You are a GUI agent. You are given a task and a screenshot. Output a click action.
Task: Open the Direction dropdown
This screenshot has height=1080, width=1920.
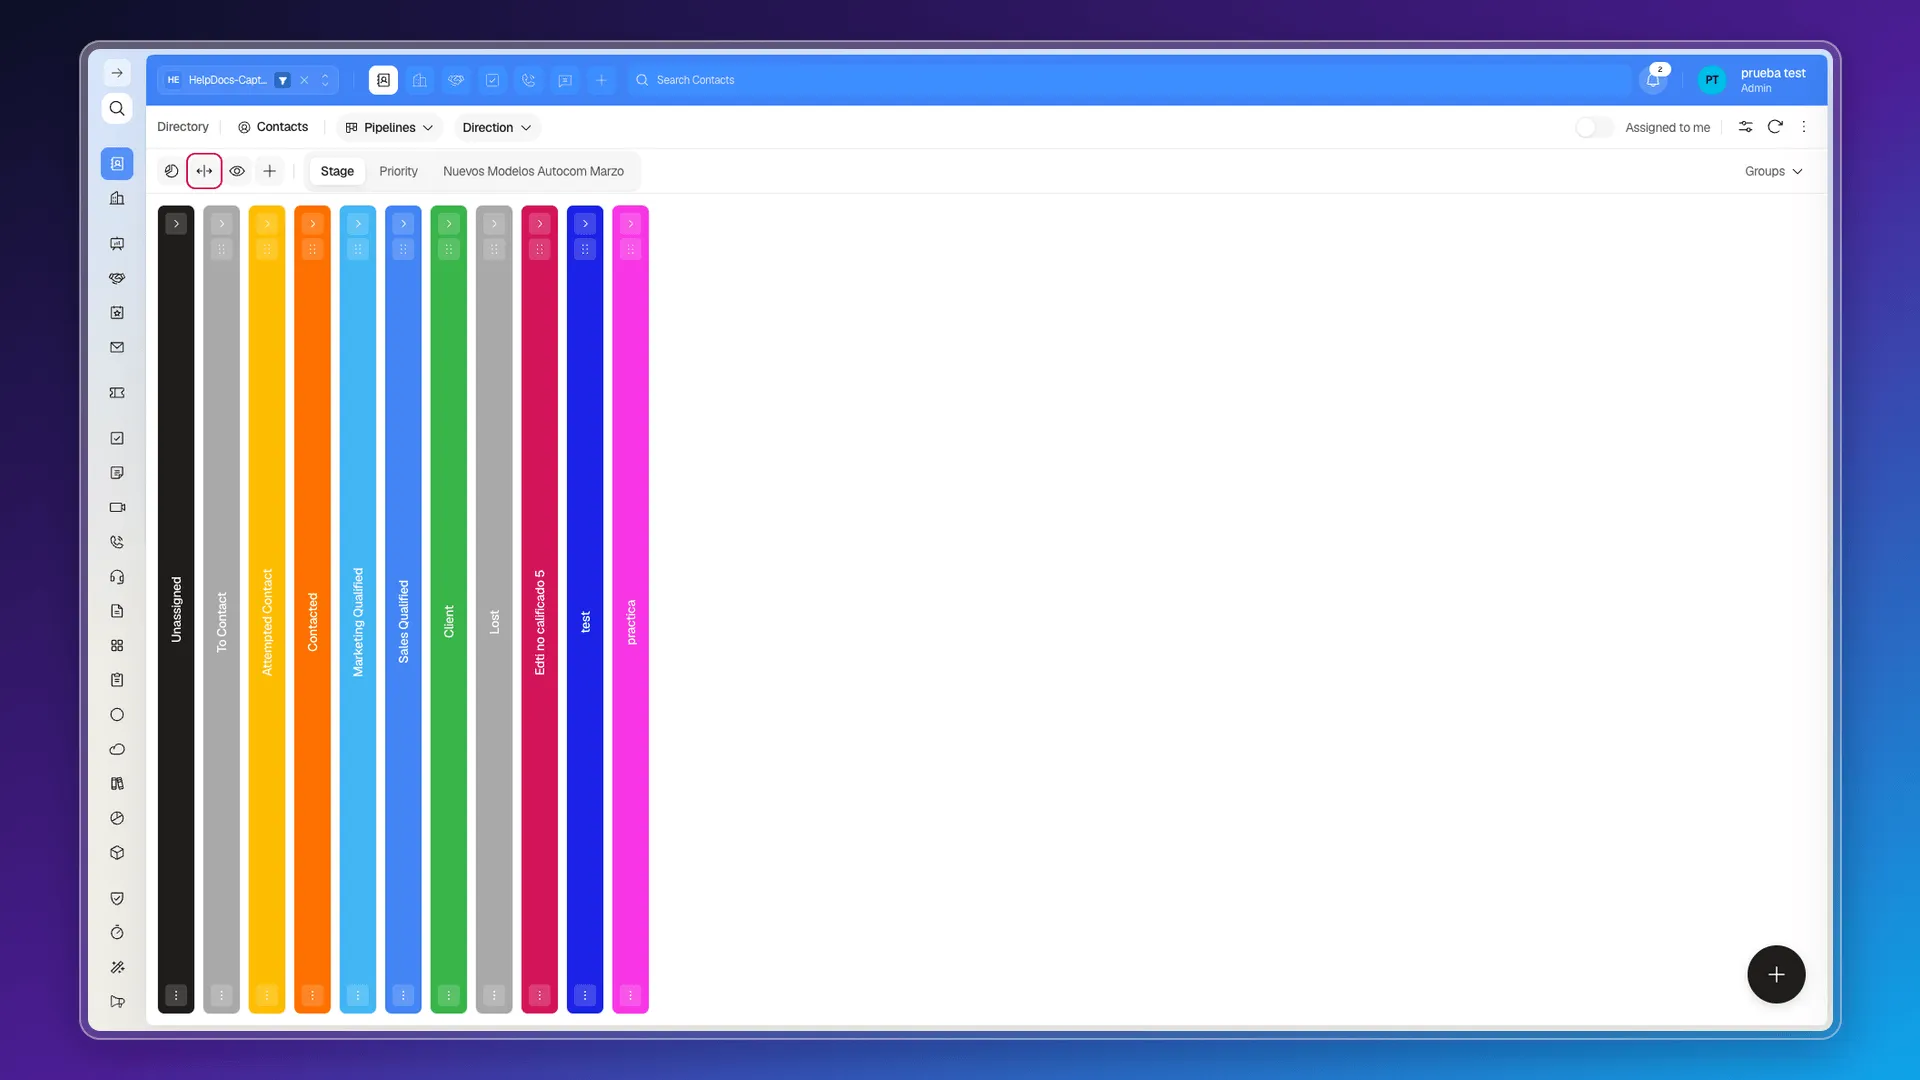point(496,127)
